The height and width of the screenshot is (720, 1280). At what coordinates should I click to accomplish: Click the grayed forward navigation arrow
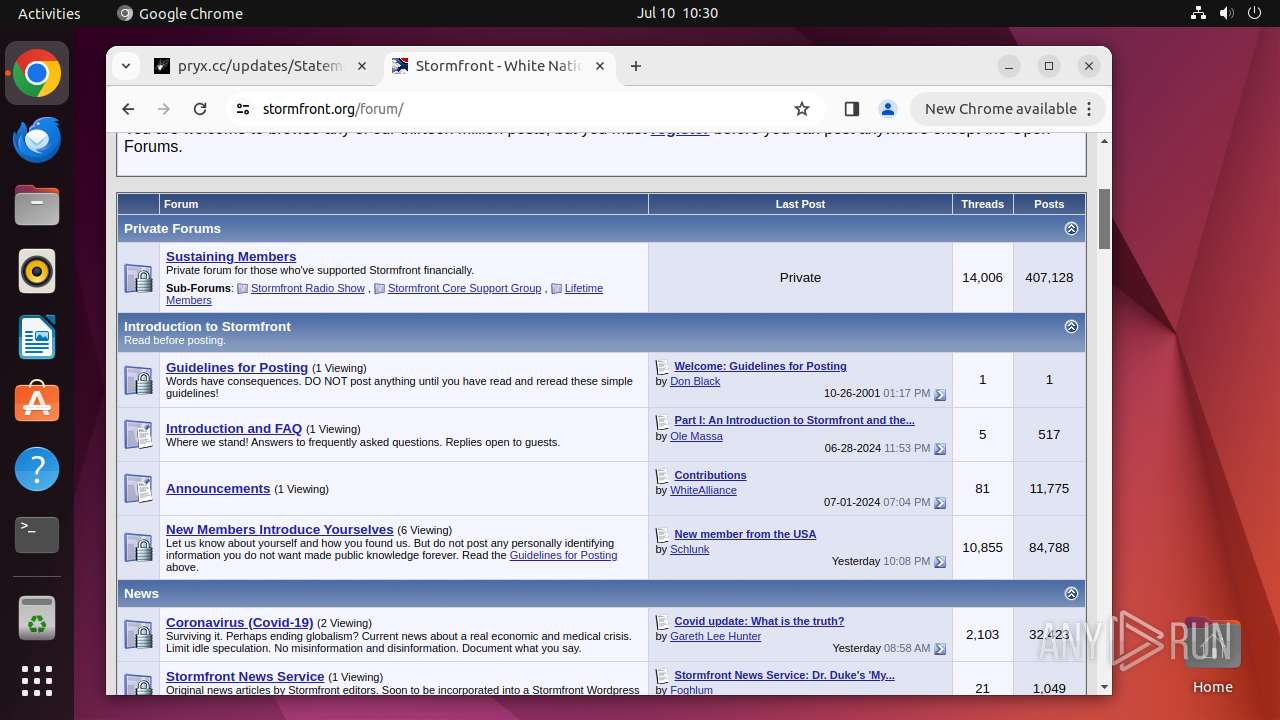[164, 109]
